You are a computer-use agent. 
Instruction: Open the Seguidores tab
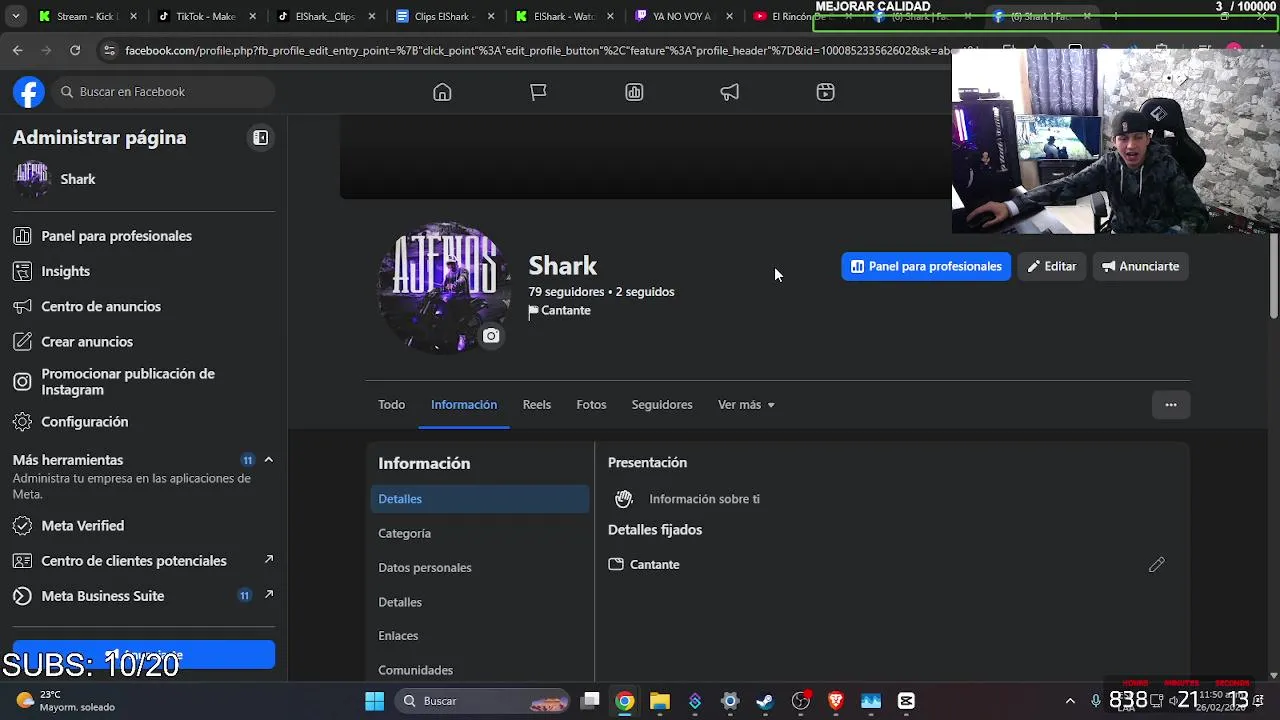(662, 405)
